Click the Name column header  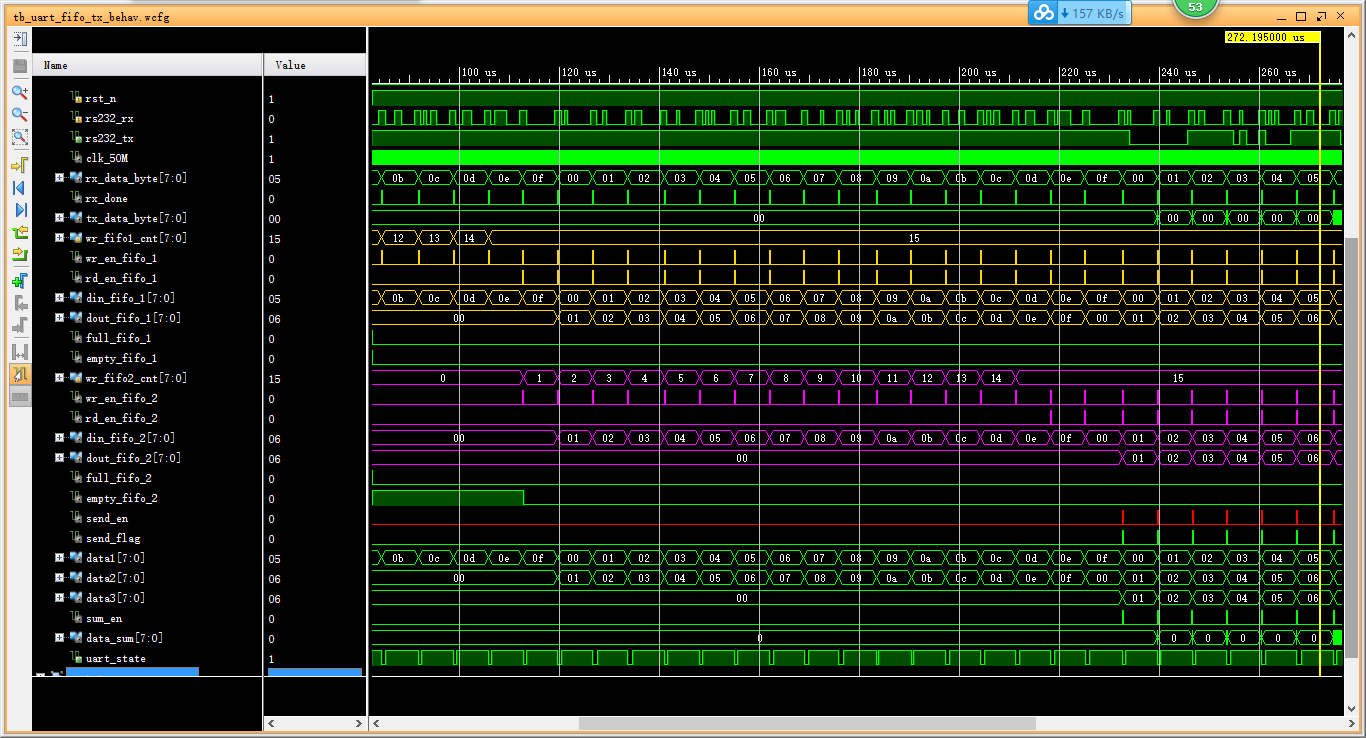[147, 65]
